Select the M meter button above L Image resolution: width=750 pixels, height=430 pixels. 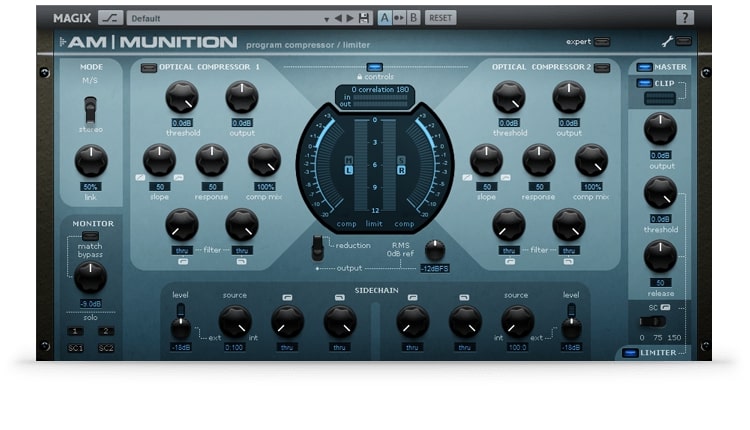[349, 160]
